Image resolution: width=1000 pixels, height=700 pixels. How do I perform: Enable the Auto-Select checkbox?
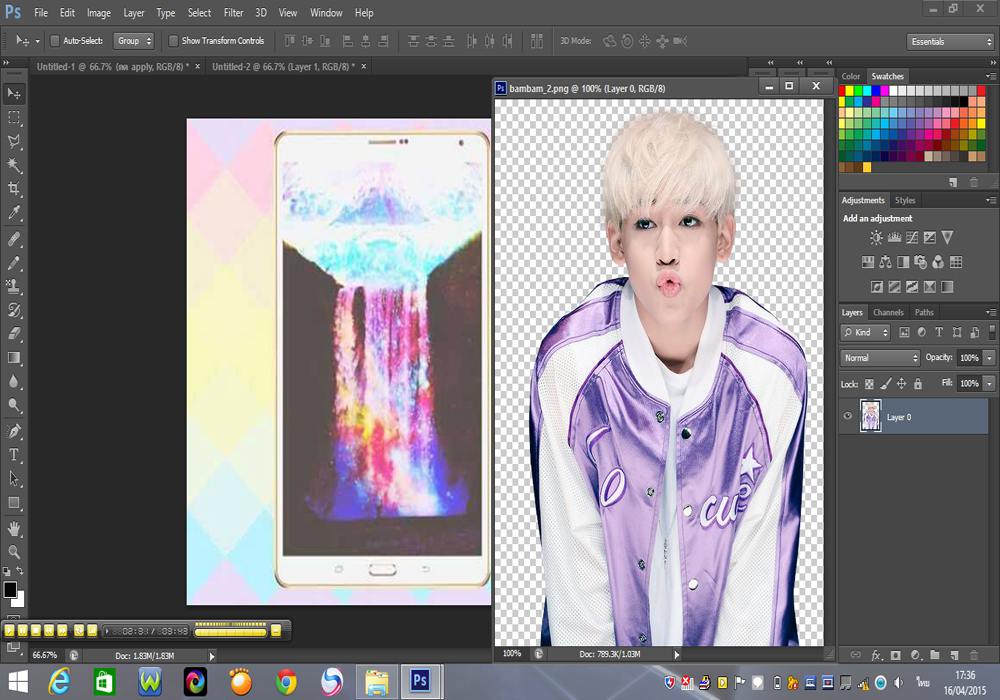pos(55,41)
